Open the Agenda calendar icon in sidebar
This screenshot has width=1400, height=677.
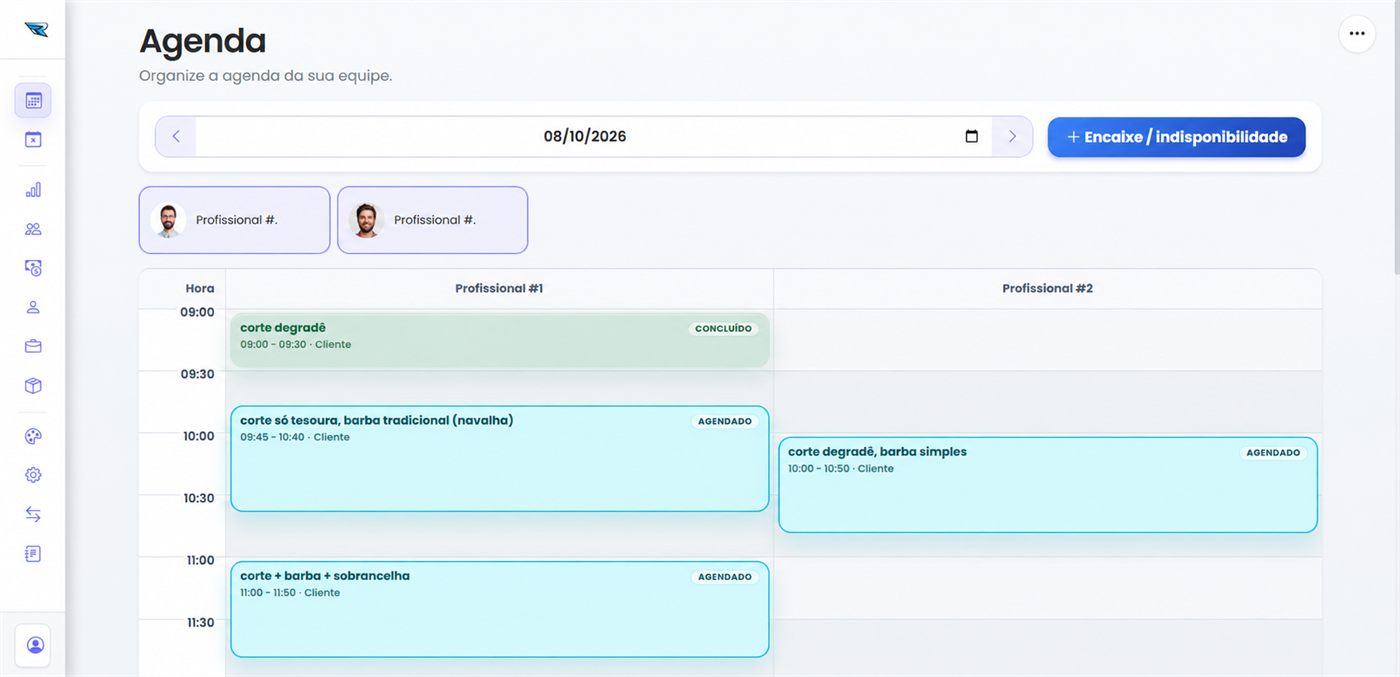pyautogui.click(x=33, y=101)
